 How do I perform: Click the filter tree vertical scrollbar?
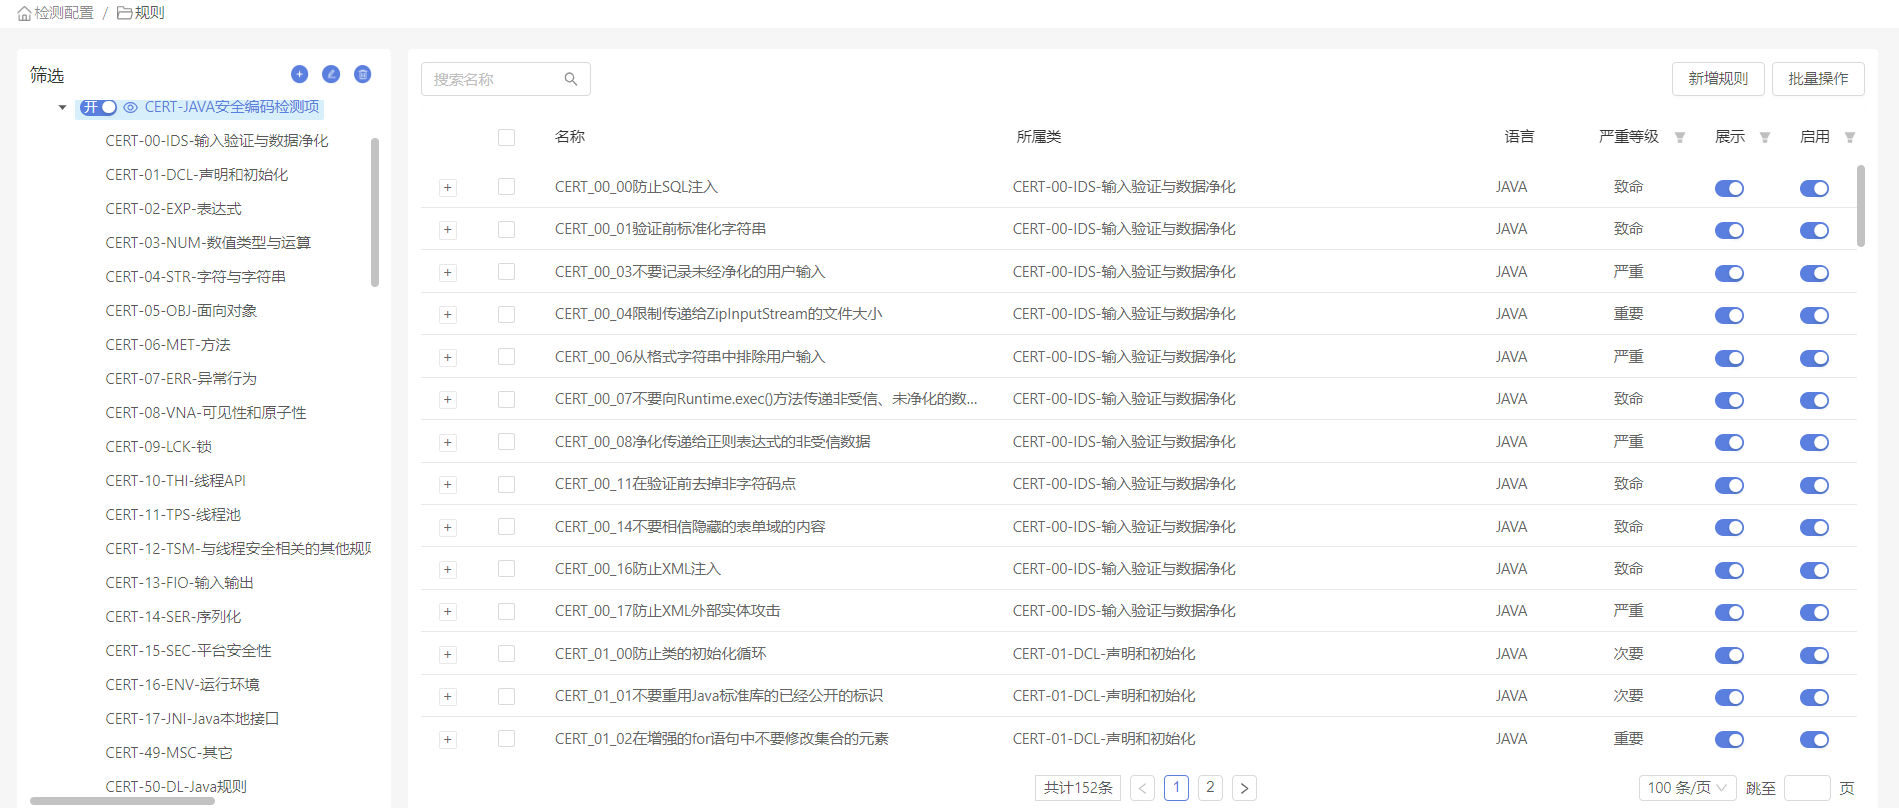pyautogui.click(x=375, y=212)
